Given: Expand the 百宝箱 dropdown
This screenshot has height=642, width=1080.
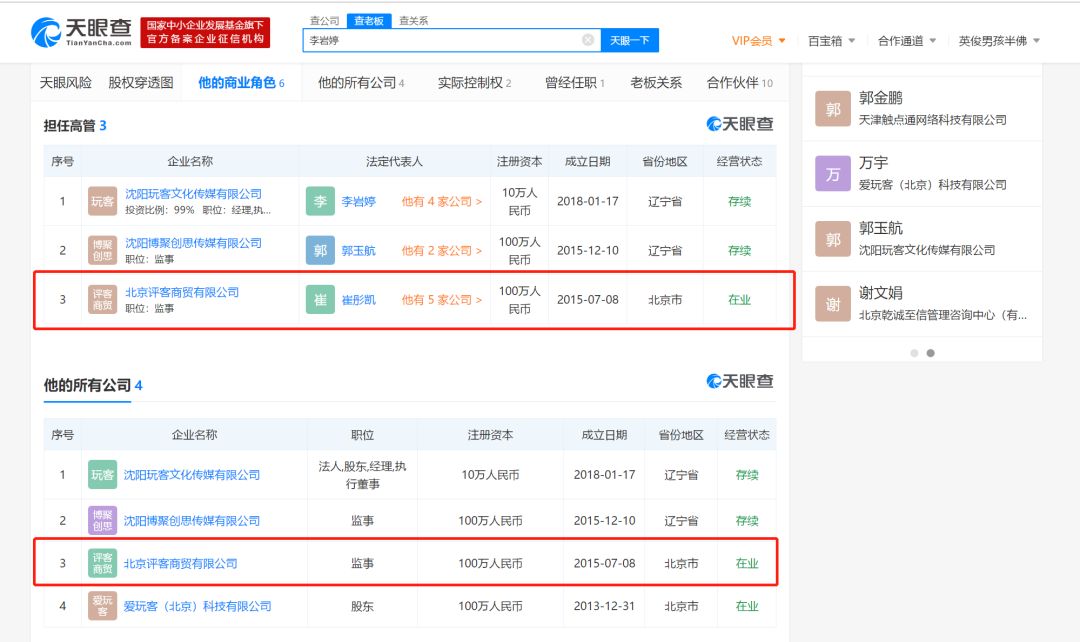Looking at the screenshot, I should tap(831, 41).
